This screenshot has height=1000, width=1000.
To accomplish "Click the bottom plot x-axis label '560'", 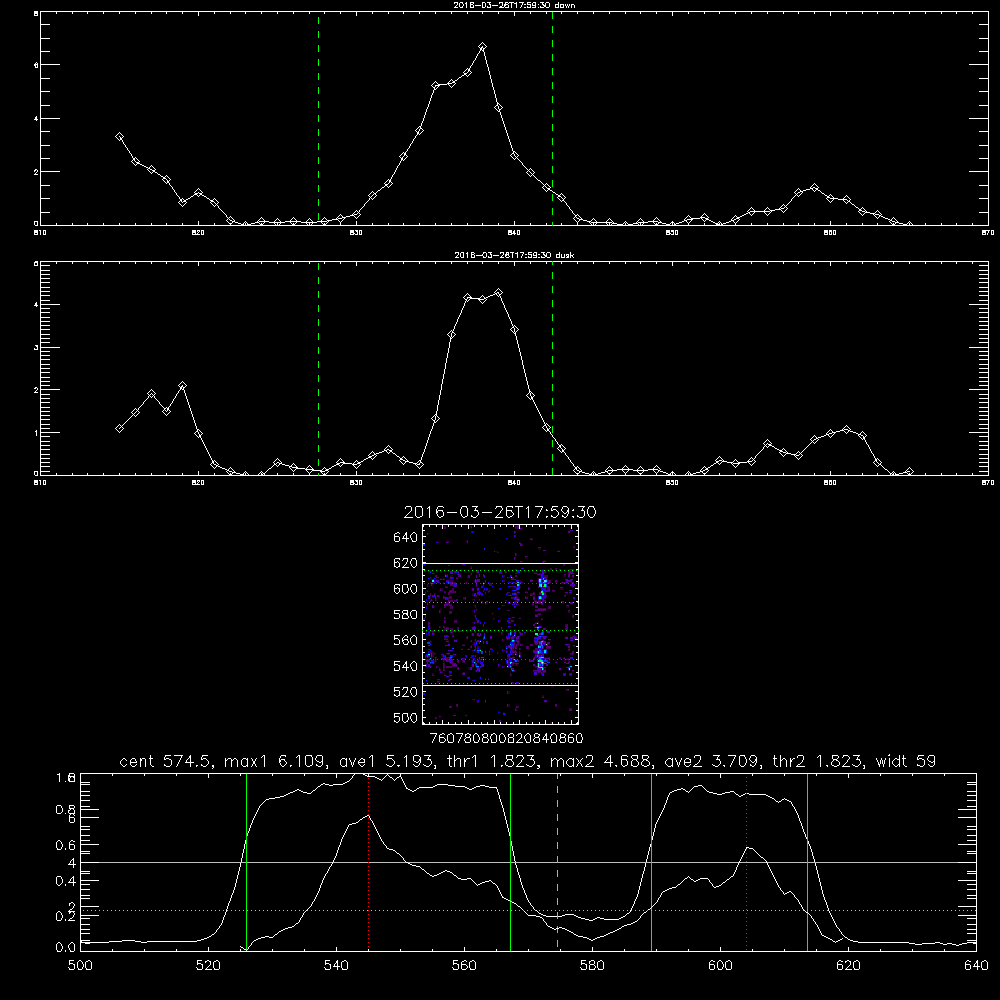I will pyautogui.click(x=464, y=966).
